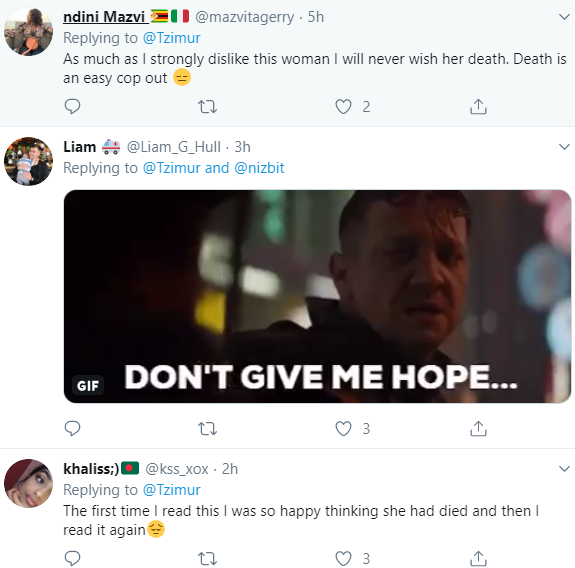575x568 pixels.
Task: Open ndini Mazvi's profile name
Action: tap(104, 17)
